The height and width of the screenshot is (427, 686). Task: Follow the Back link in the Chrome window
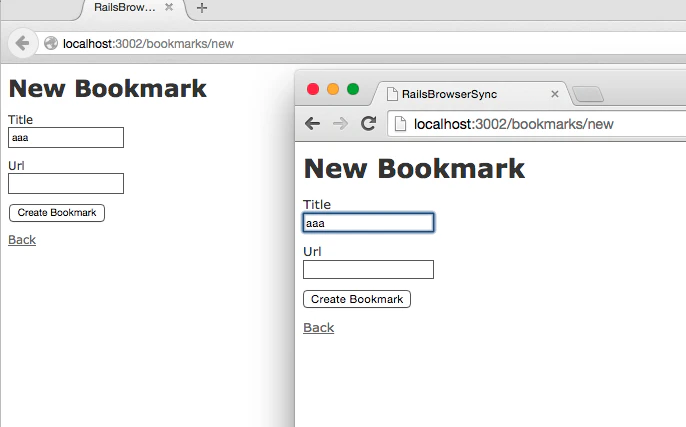[x=318, y=328]
